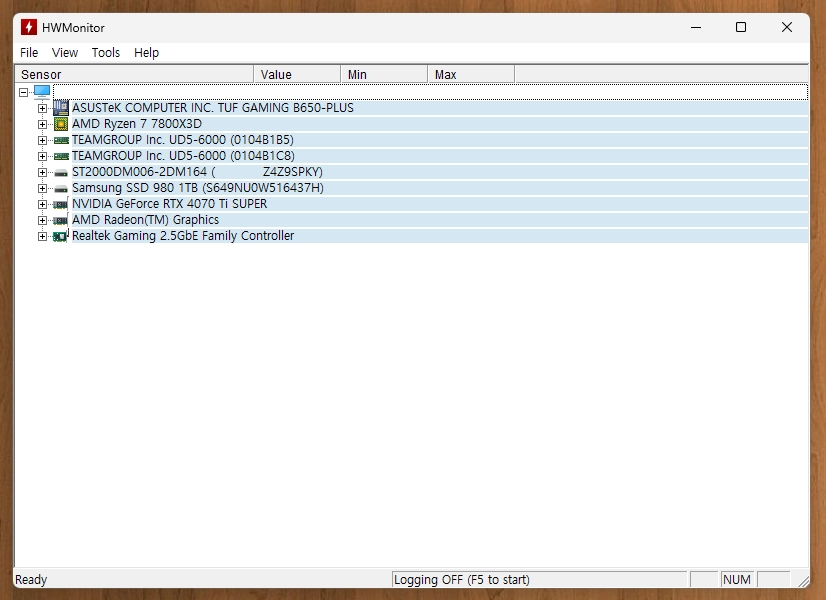Click the Realtek network controller icon
Screen dimensions: 826x600
click(x=61, y=236)
